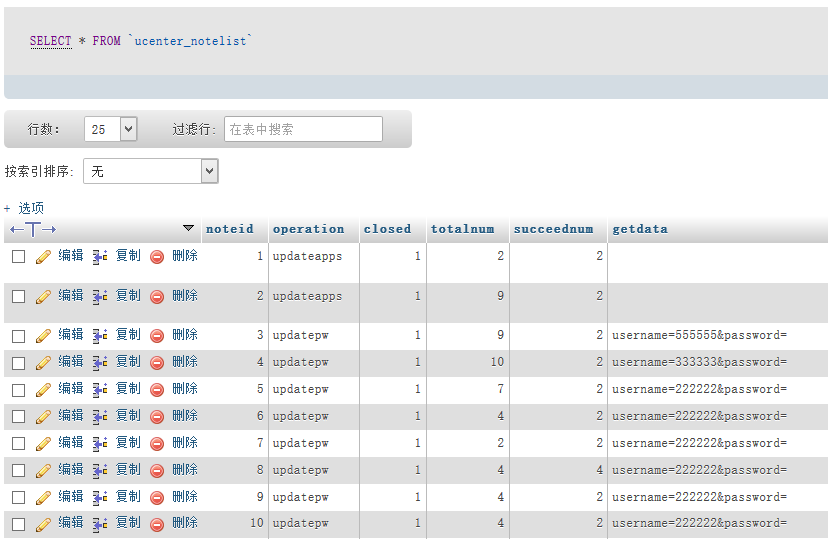Click the copy icon in row noteid 10

(100, 524)
